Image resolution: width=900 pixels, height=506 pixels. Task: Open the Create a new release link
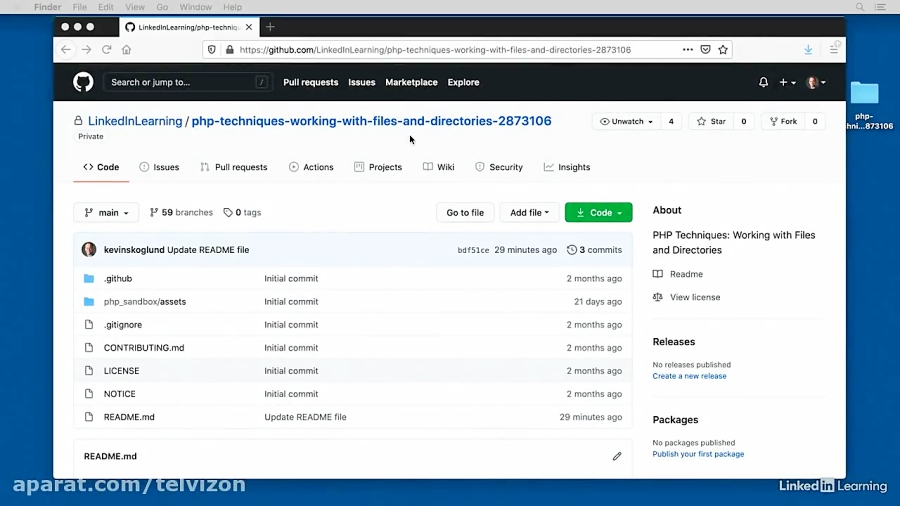(689, 376)
